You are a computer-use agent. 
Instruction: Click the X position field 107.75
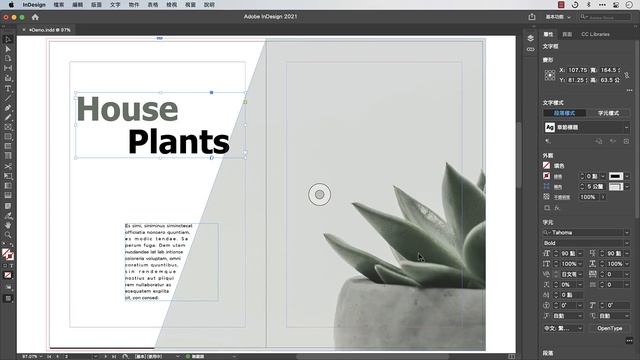coord(577,70)
